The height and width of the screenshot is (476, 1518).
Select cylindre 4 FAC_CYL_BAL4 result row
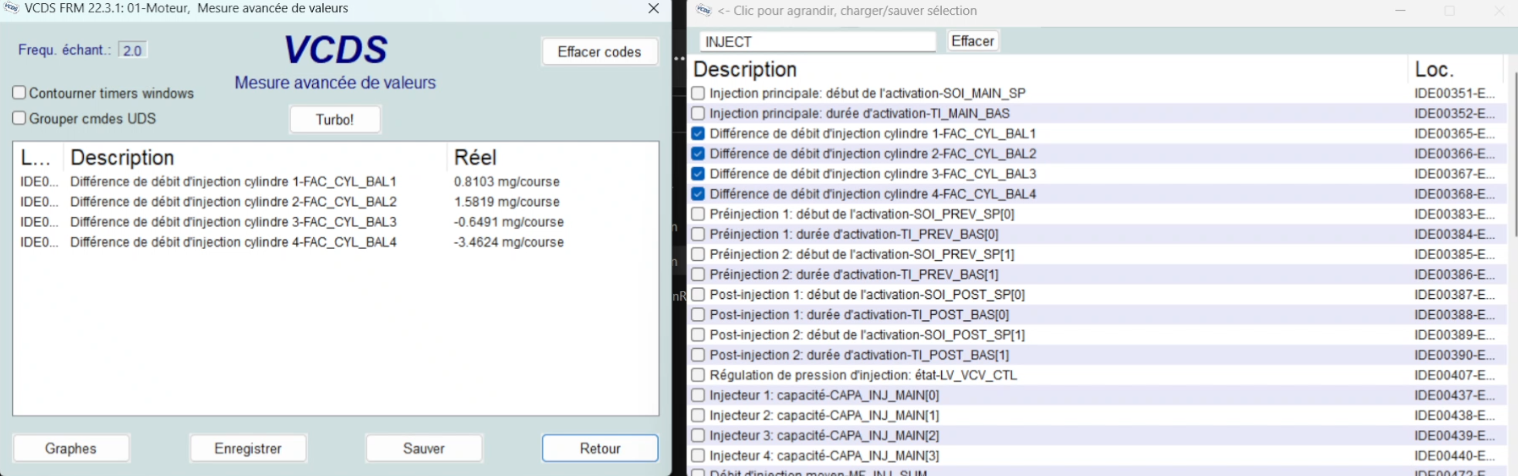point(335,242)
